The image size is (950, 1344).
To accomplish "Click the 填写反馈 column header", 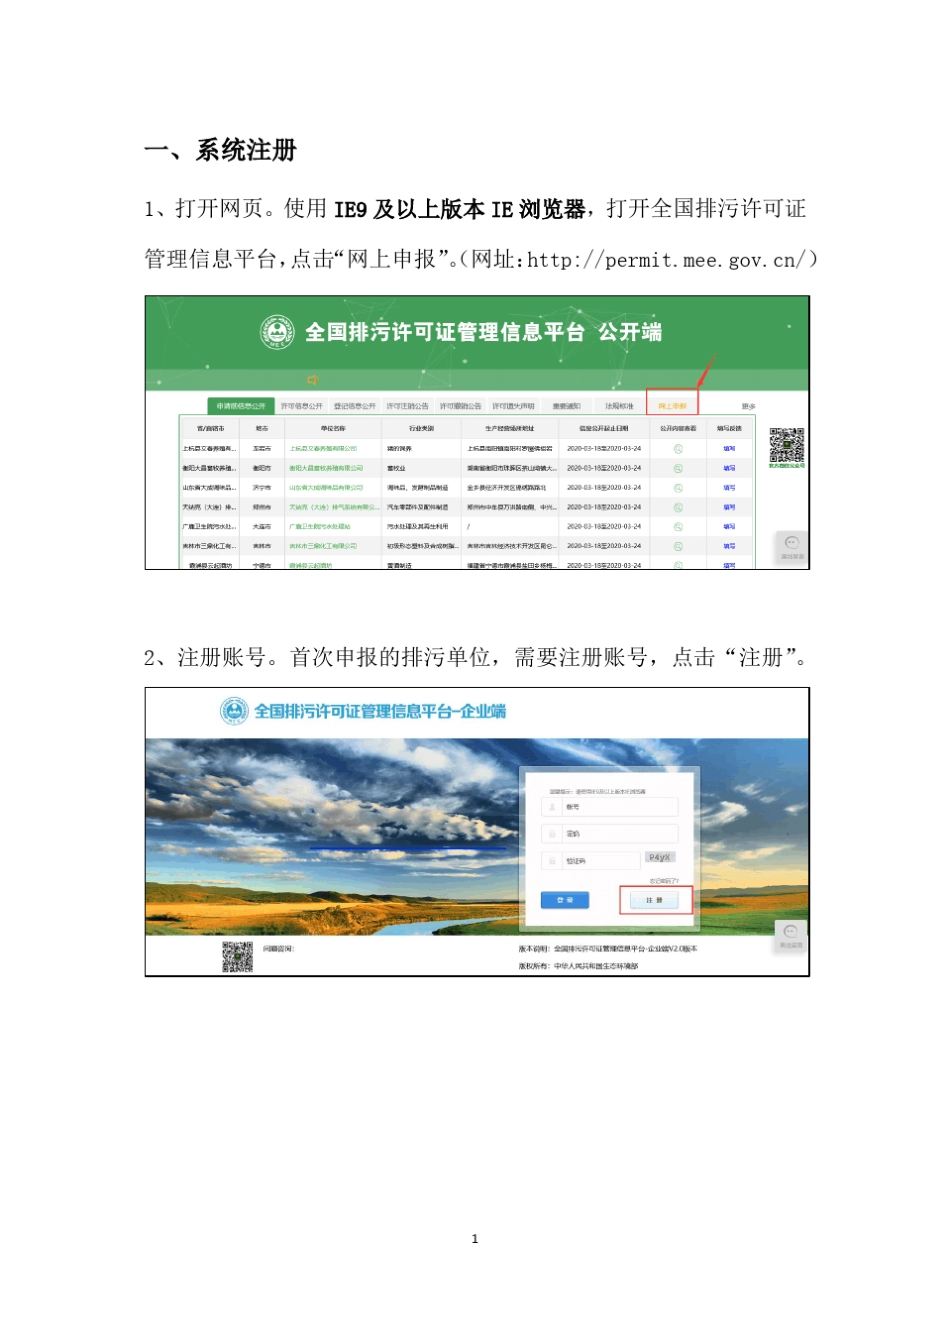I will (x=729, y=428).
